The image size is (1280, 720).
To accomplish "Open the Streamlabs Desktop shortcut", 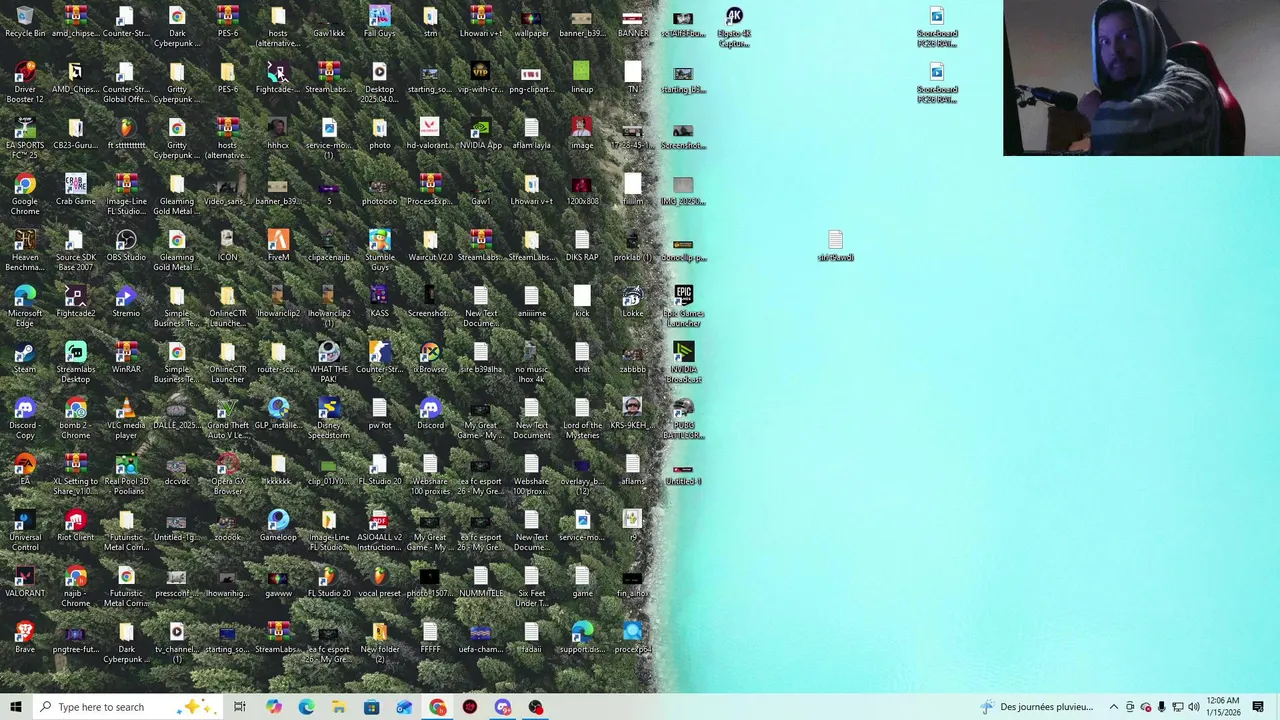I will pyautogui.click(x=76, y=363).
